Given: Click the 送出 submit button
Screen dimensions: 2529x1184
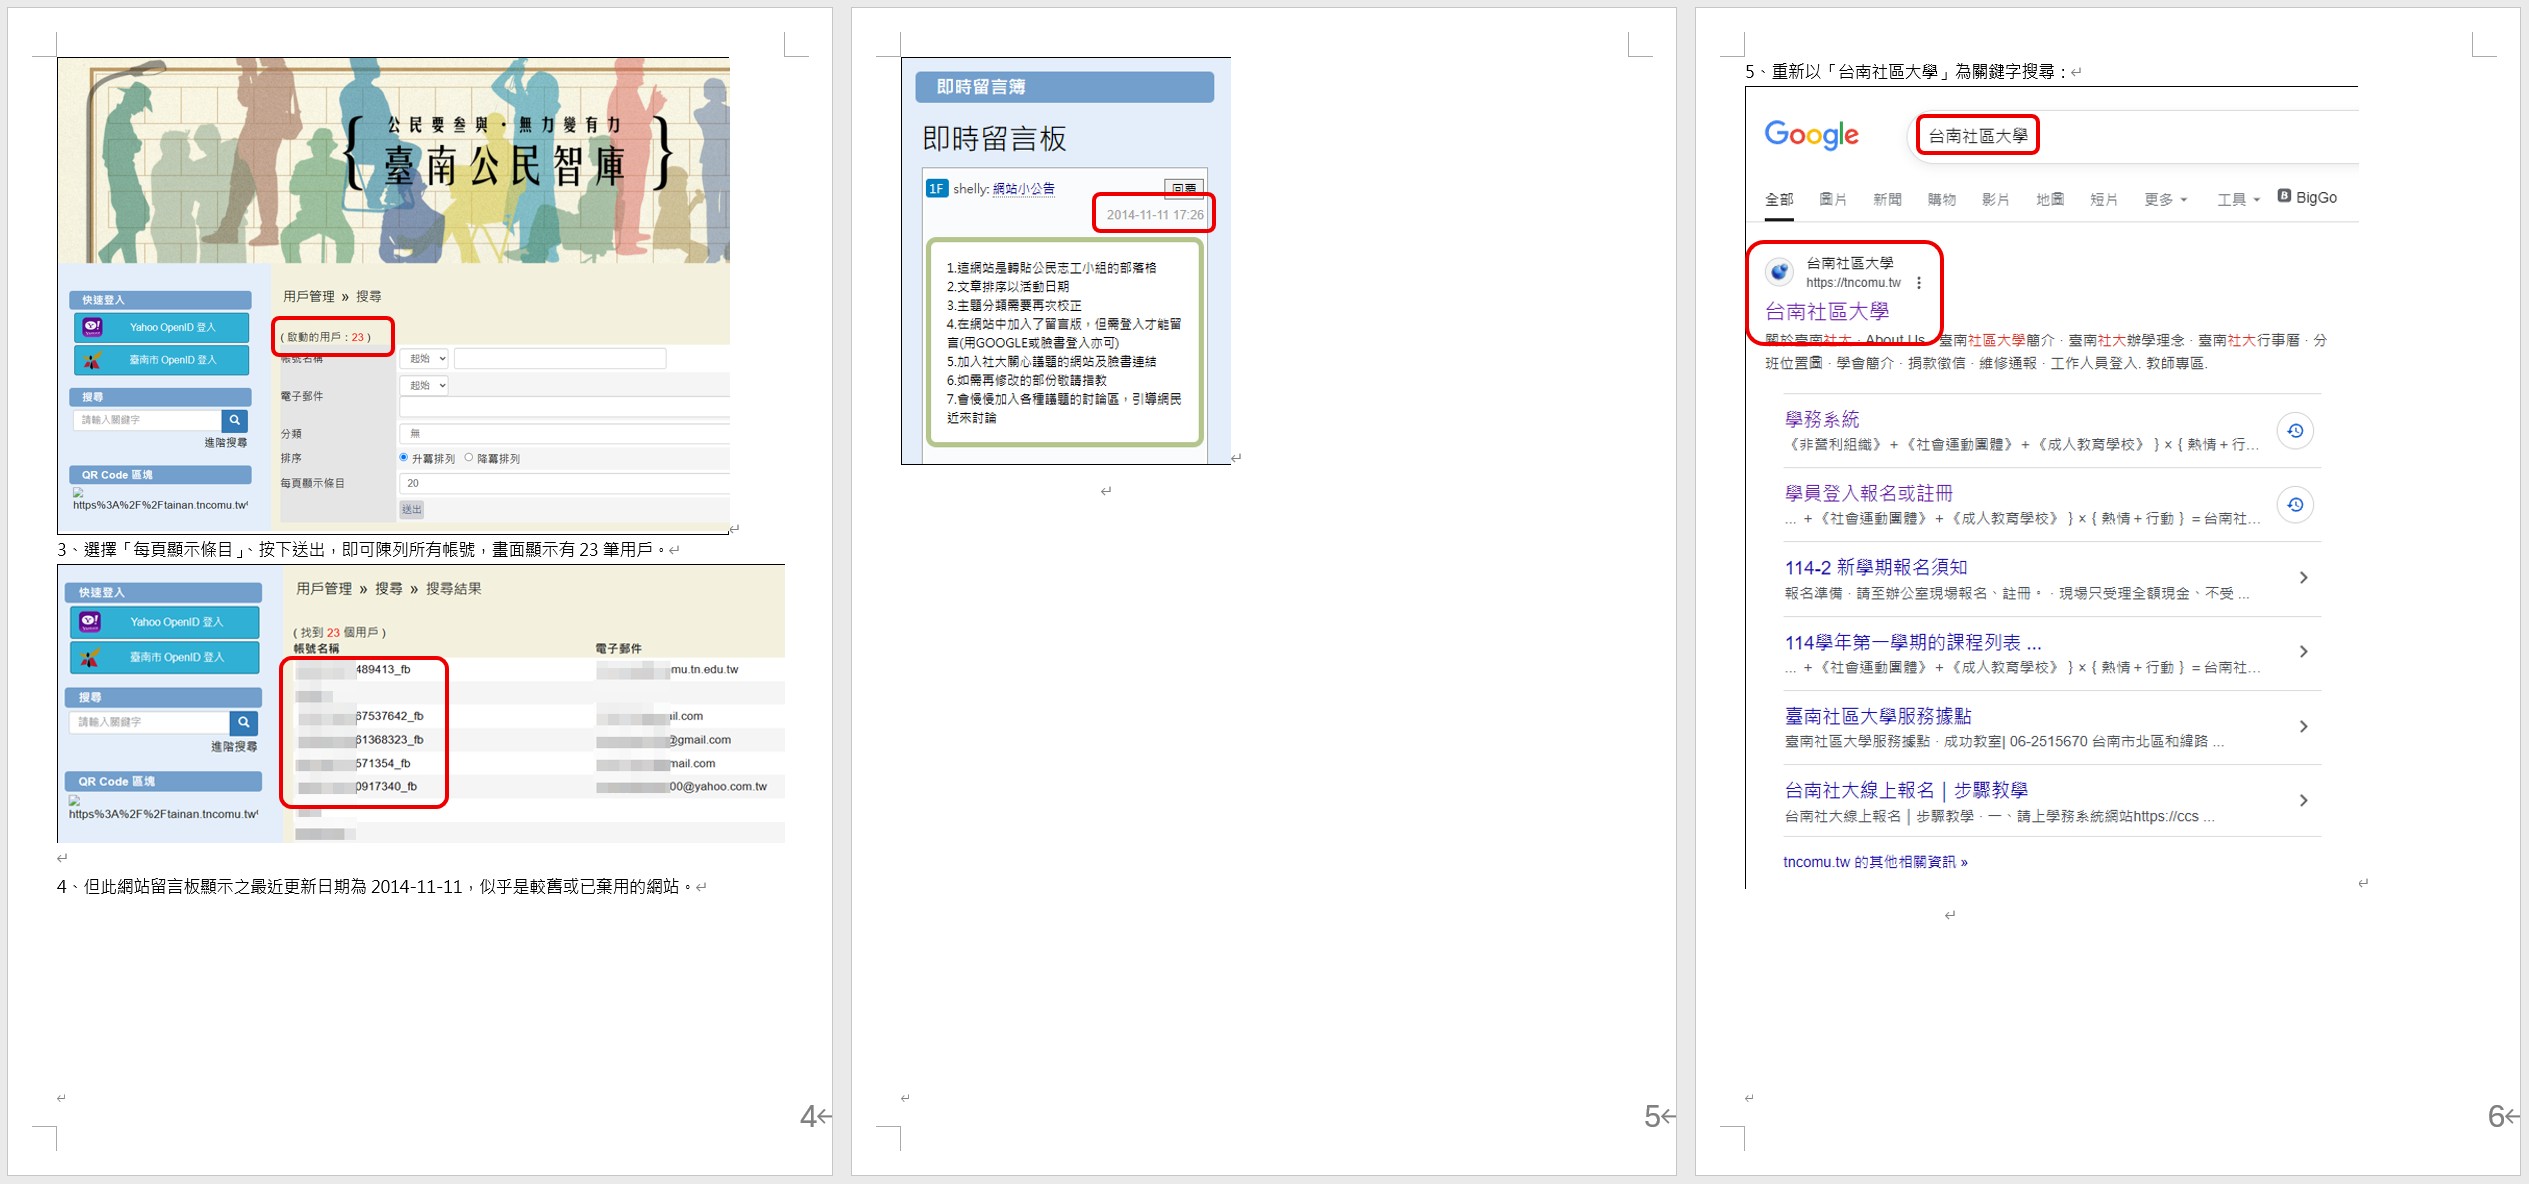Looking at the screenshot, I should tap(412, 509).
